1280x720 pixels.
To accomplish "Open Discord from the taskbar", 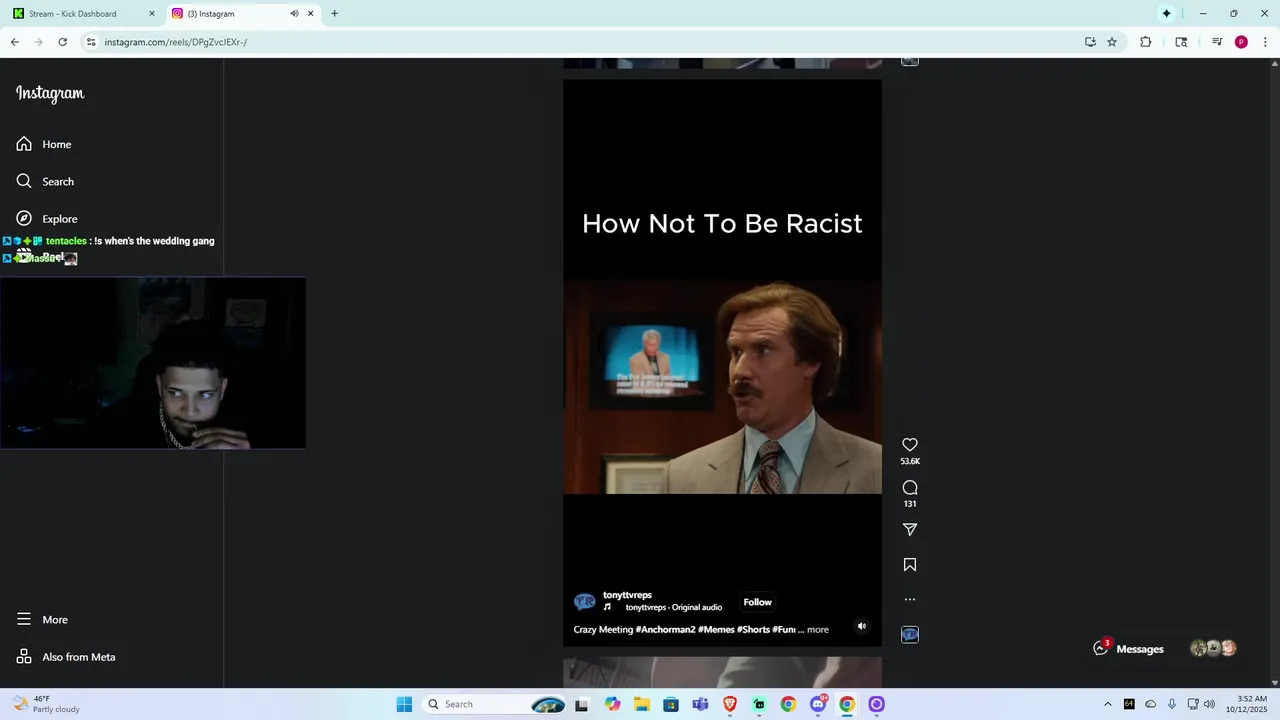I will (818, 704).
